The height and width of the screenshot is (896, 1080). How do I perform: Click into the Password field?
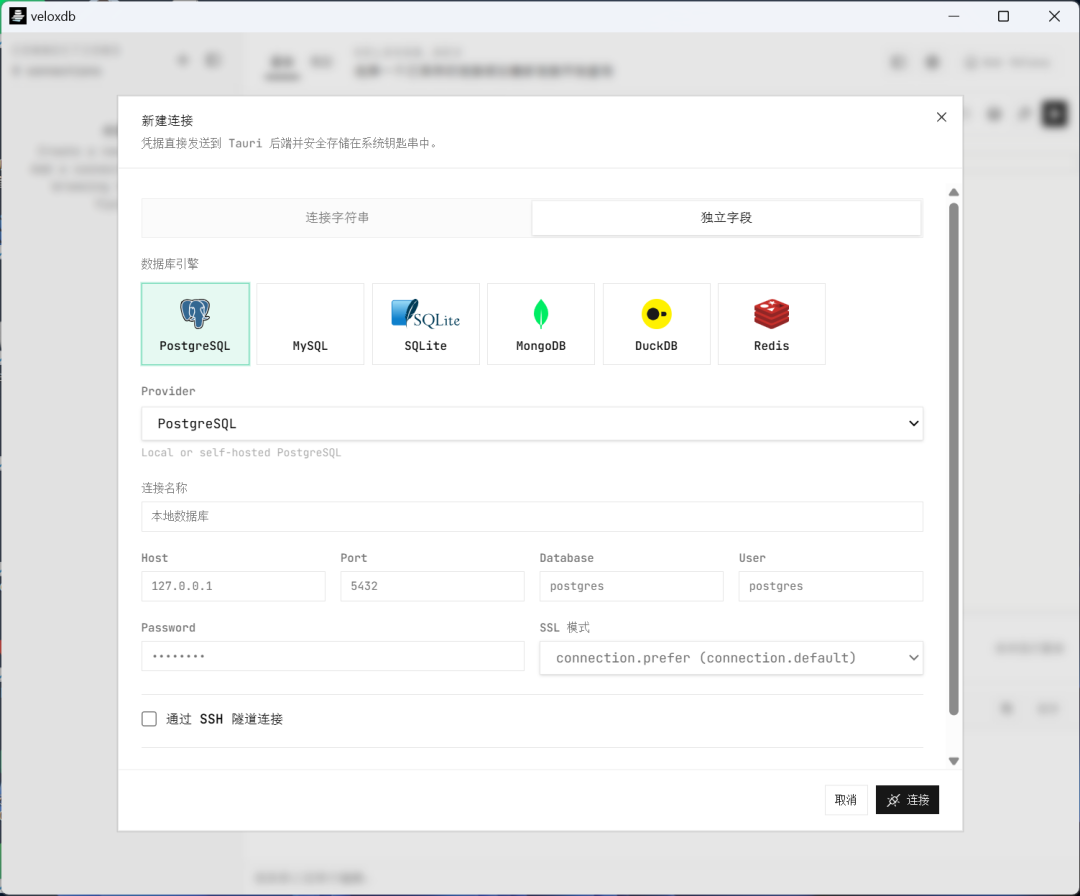[333, 656]
